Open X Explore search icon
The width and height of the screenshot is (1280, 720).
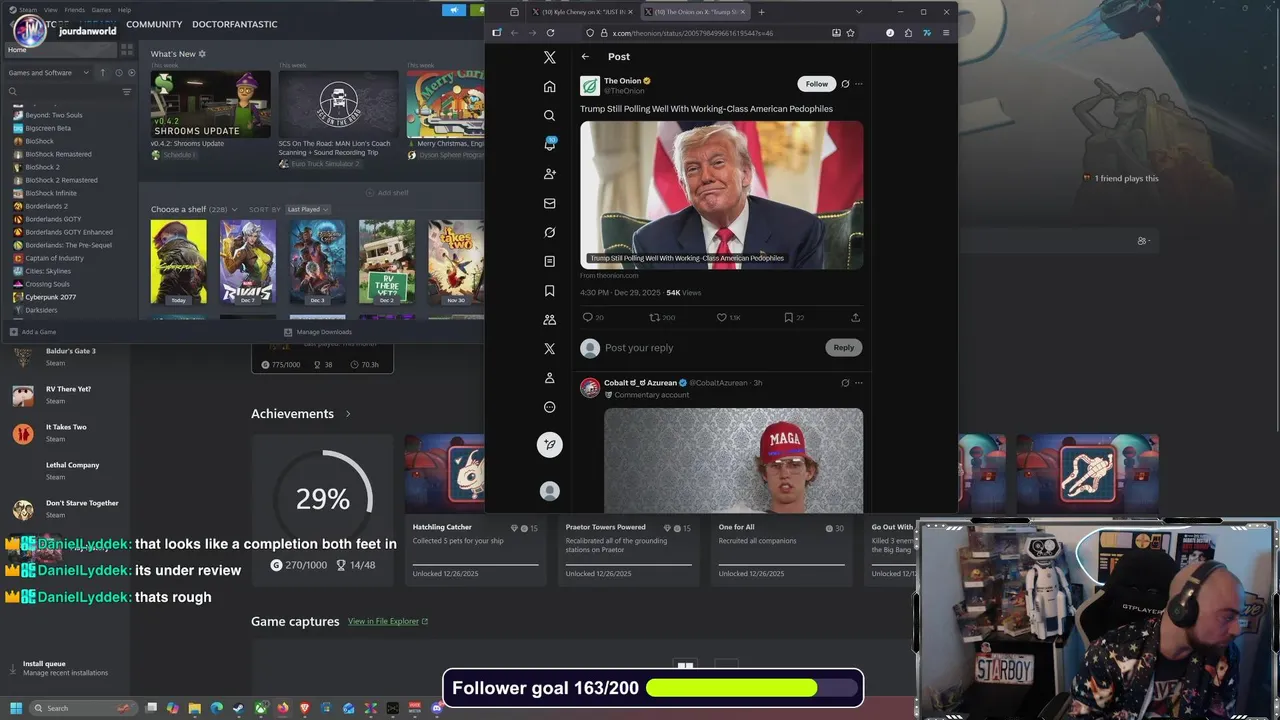[549, 115]
